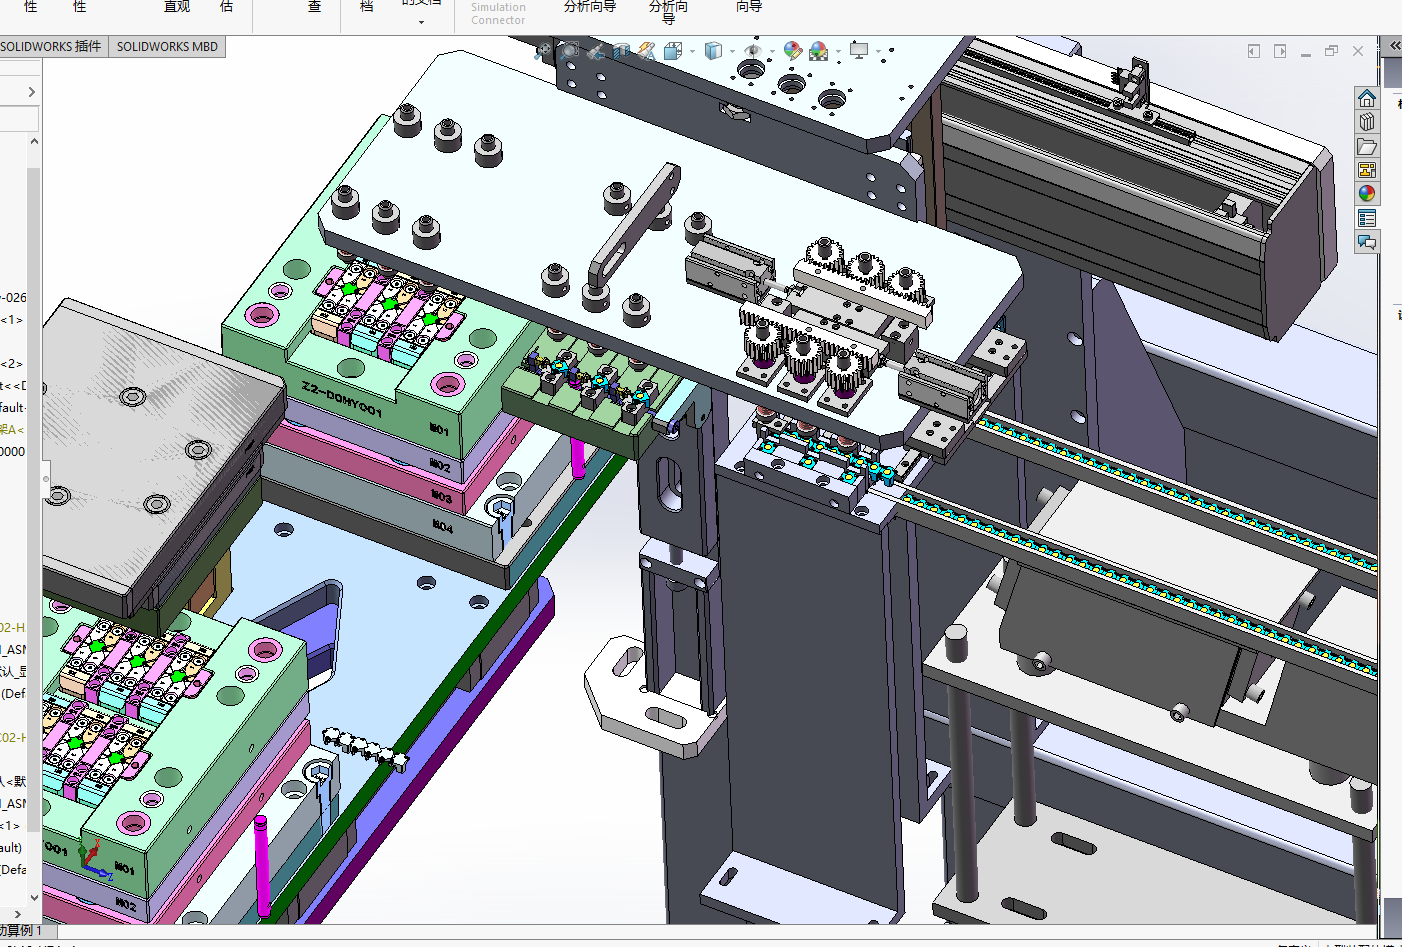This screenshot has height=947, width=1402.
Task: Open the SOLIDWORKS Resources home tab
Action: pos(1367,98)
